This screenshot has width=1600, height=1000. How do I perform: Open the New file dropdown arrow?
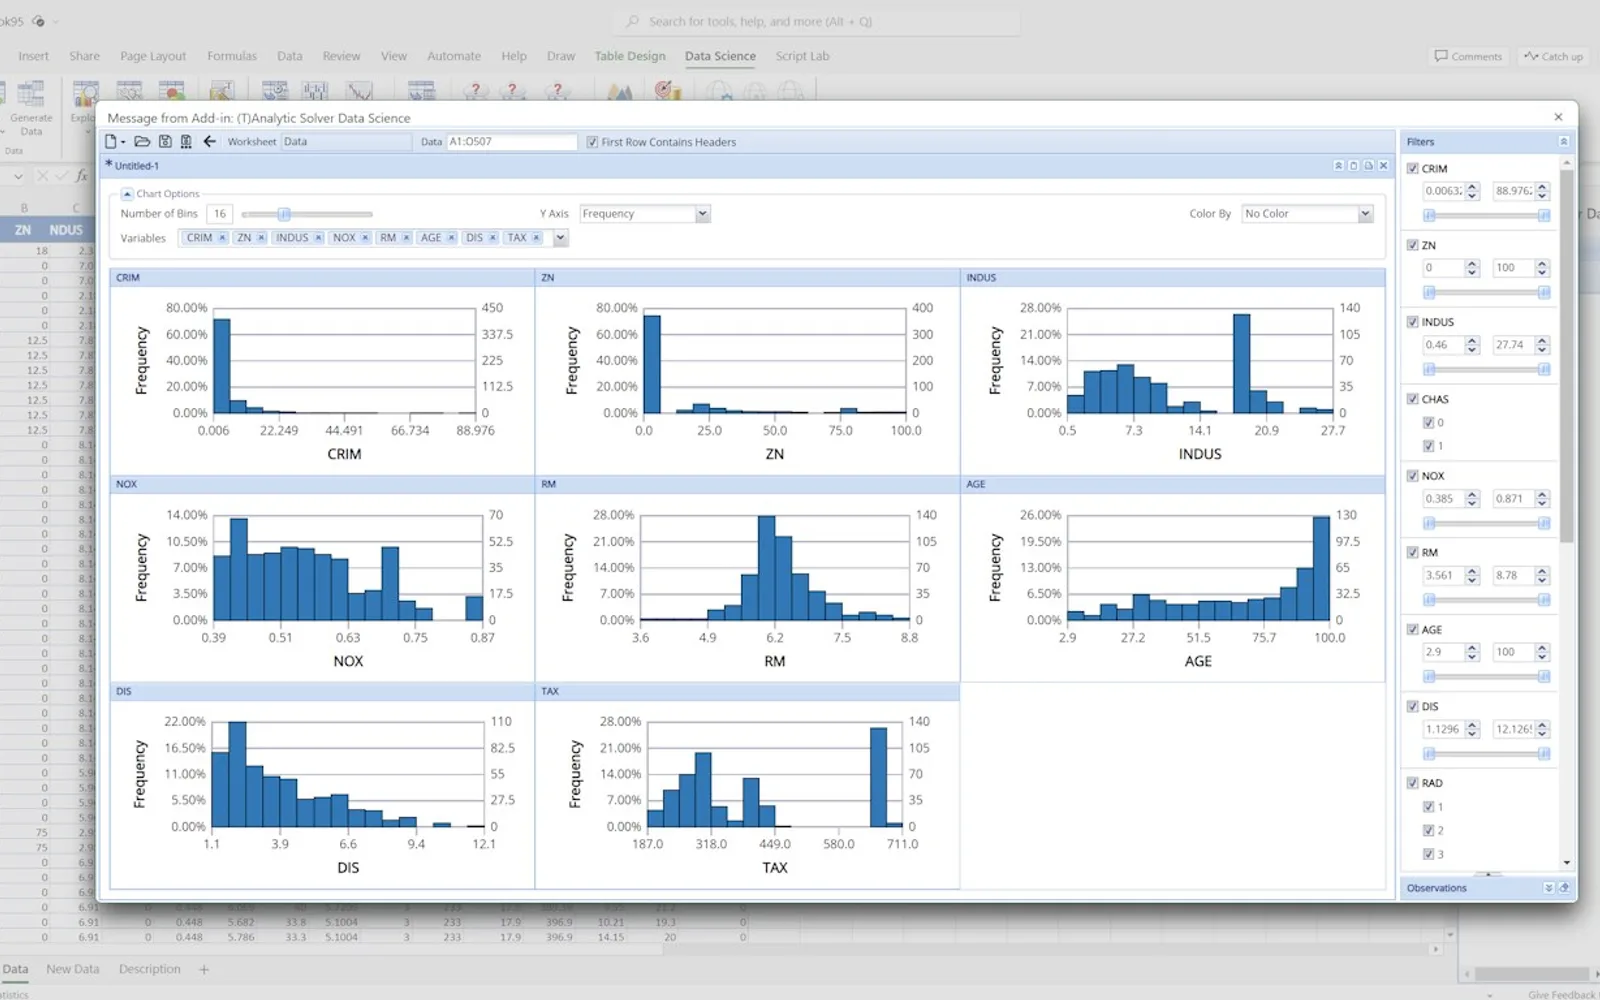click(x=123, y=142)
